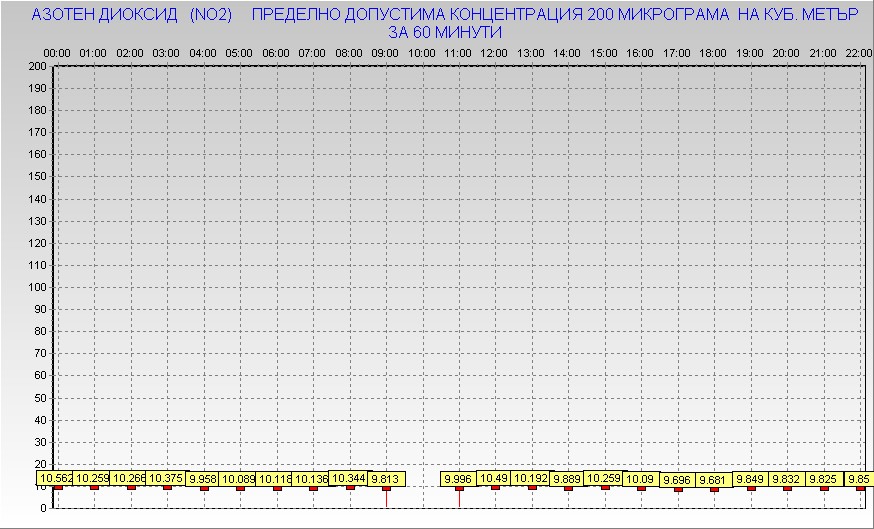Image resolution: width=874 pixels, height=529 pixels.
Task: Click the 9.813 data label
Action: pos(386,479)
